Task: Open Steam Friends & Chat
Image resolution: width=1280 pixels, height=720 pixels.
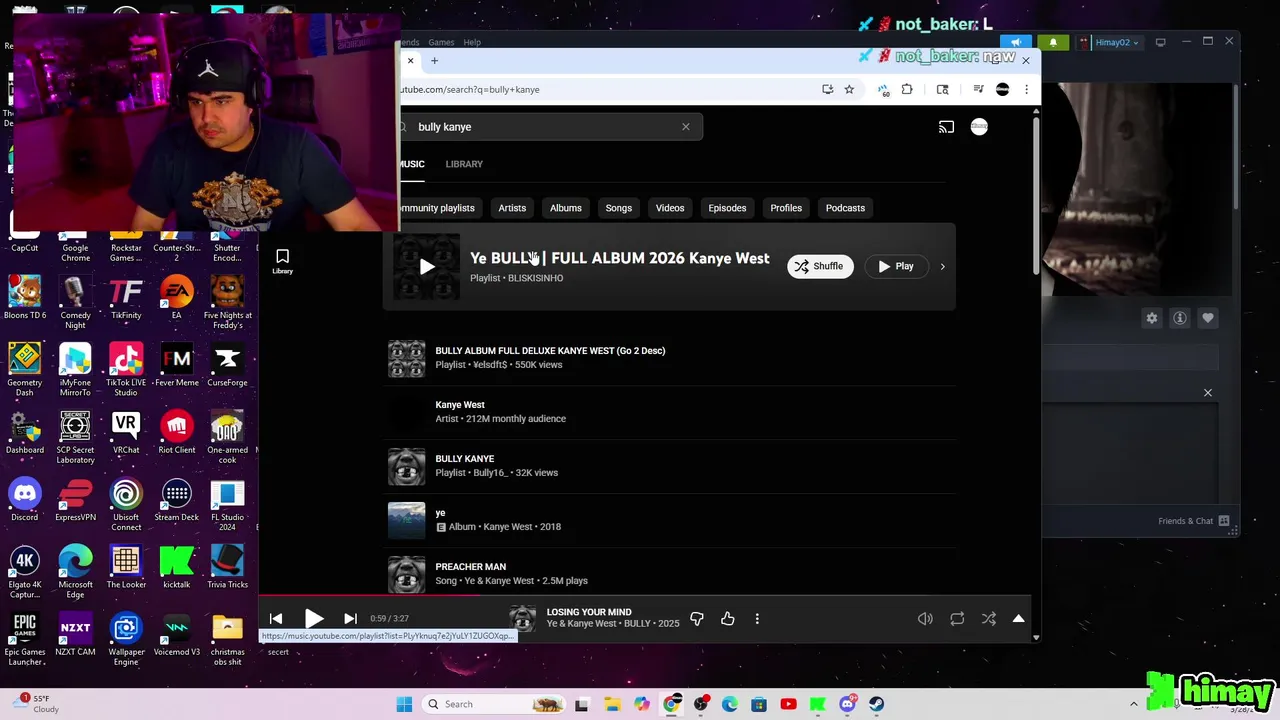Action: pyautogui.click(x=1195, y=521)
